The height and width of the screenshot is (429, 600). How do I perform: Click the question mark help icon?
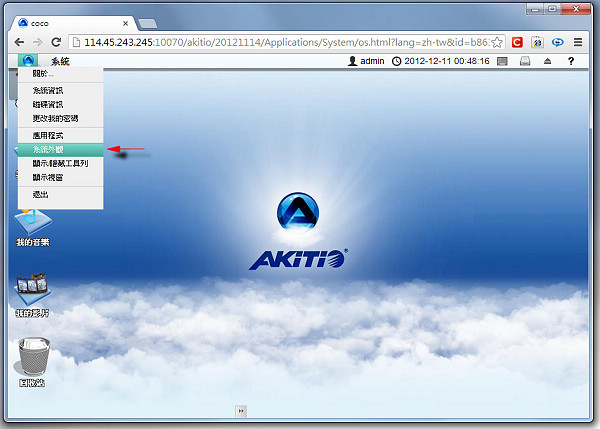point(570,61)
